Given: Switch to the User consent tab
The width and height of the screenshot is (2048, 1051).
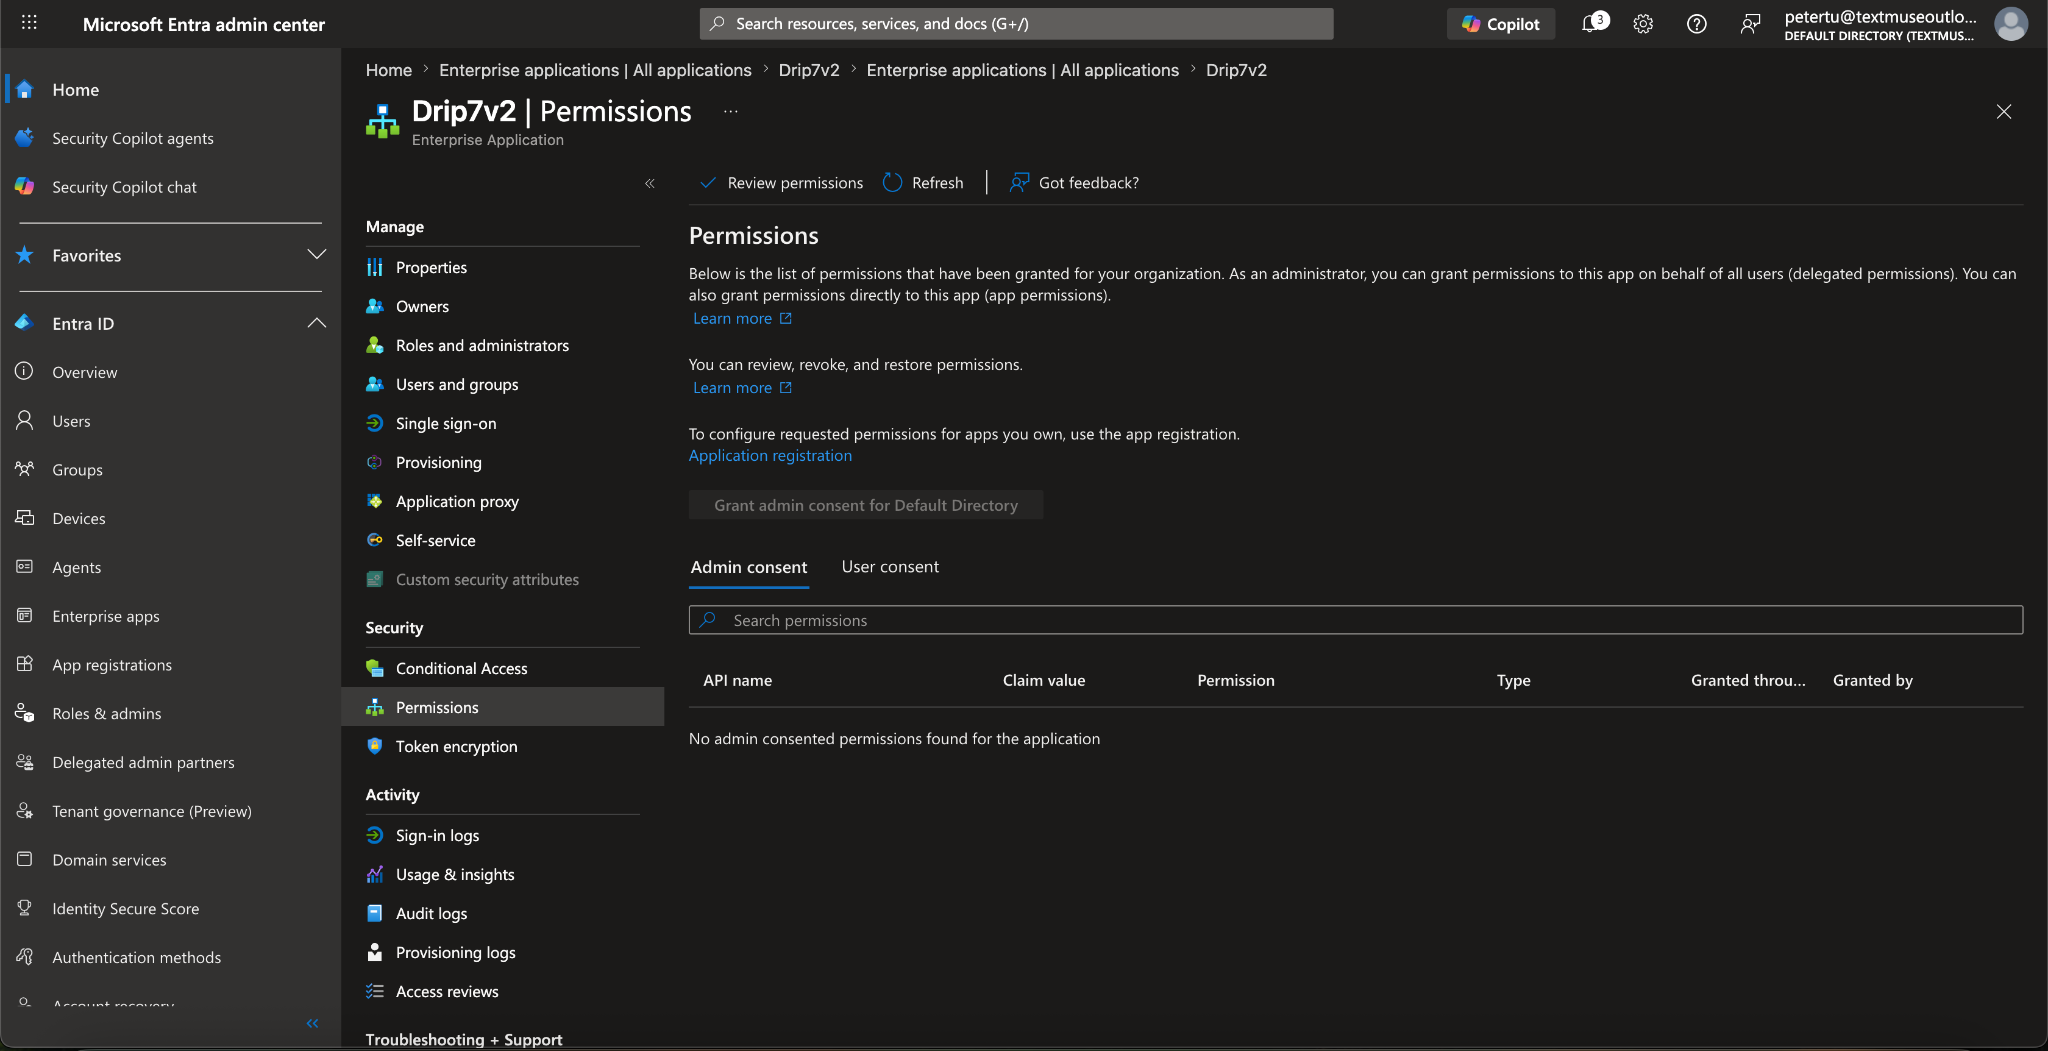Looking at the screenshot, I should click(x=890, y=567).
